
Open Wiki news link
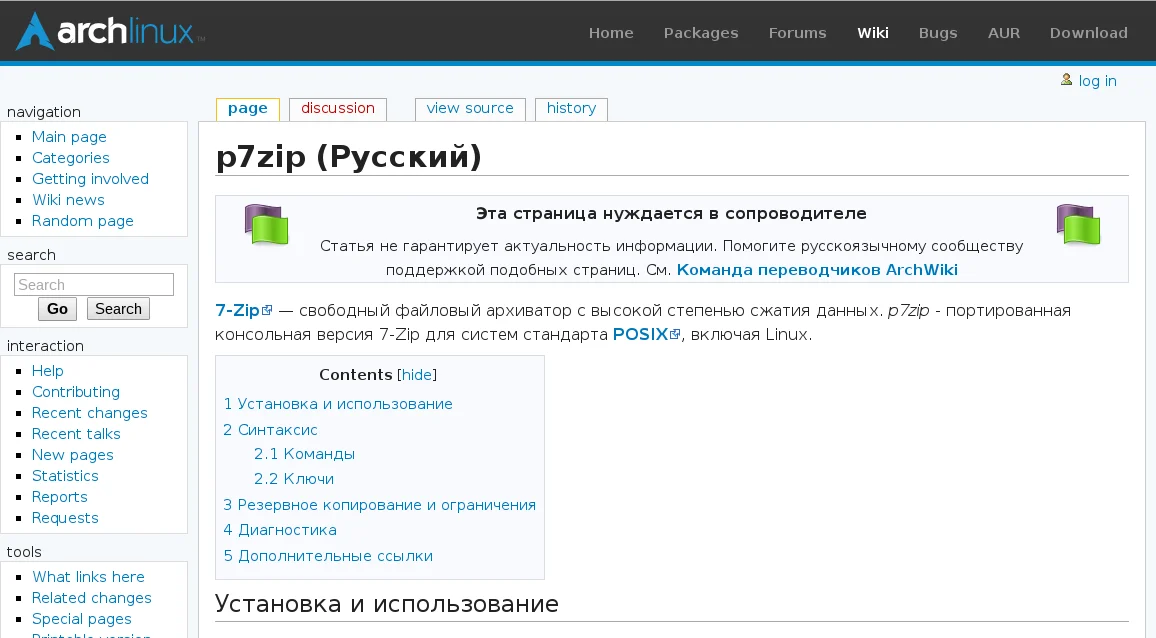68,200
